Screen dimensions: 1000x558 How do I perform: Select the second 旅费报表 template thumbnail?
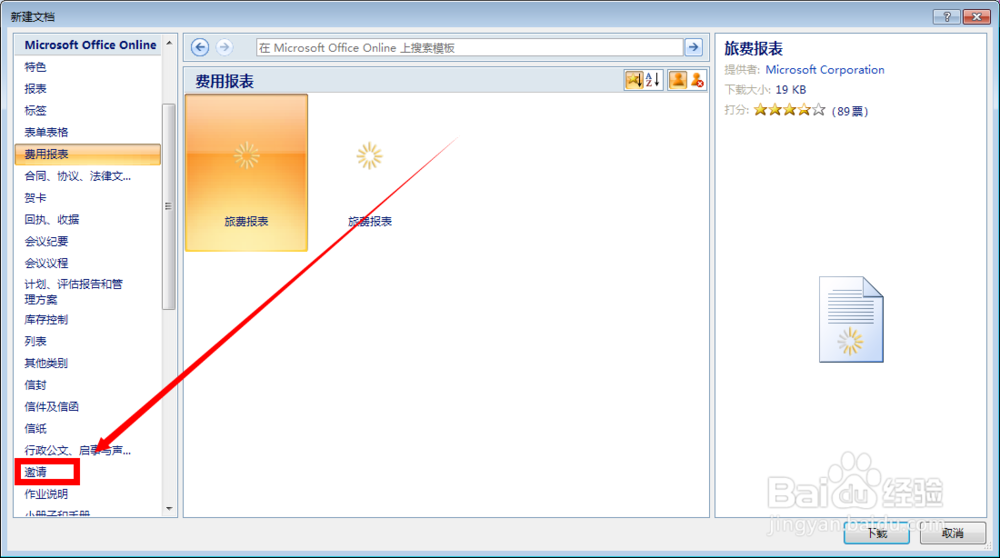(369, 172)
